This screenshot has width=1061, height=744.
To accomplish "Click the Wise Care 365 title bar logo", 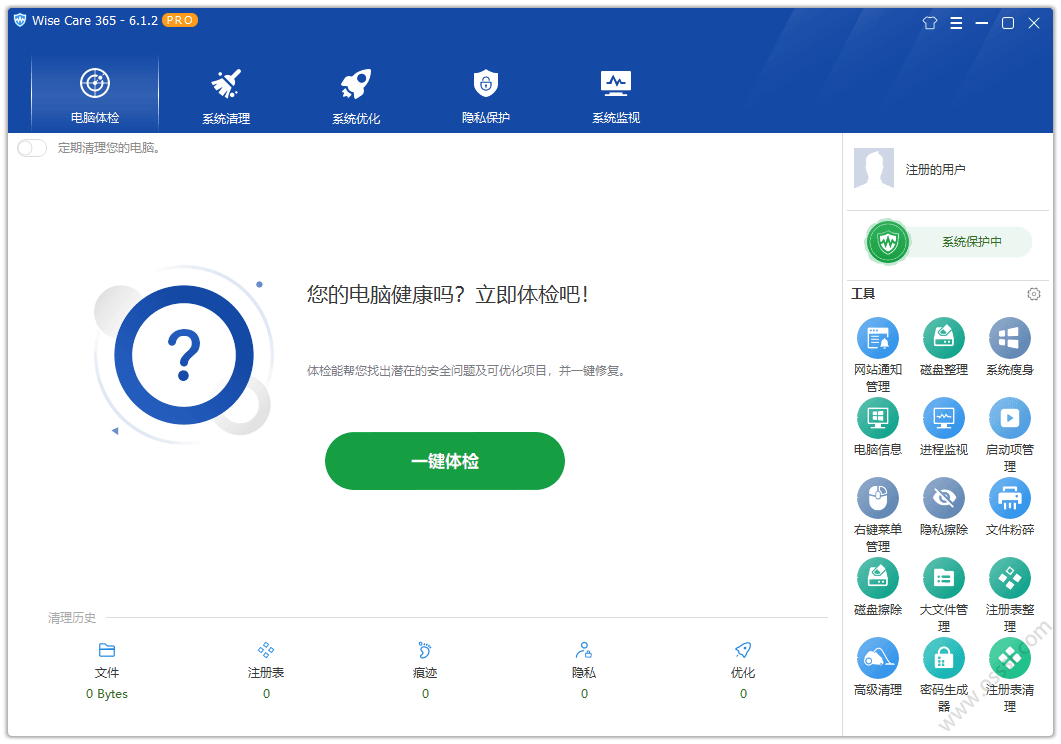I will click(20, 20).
